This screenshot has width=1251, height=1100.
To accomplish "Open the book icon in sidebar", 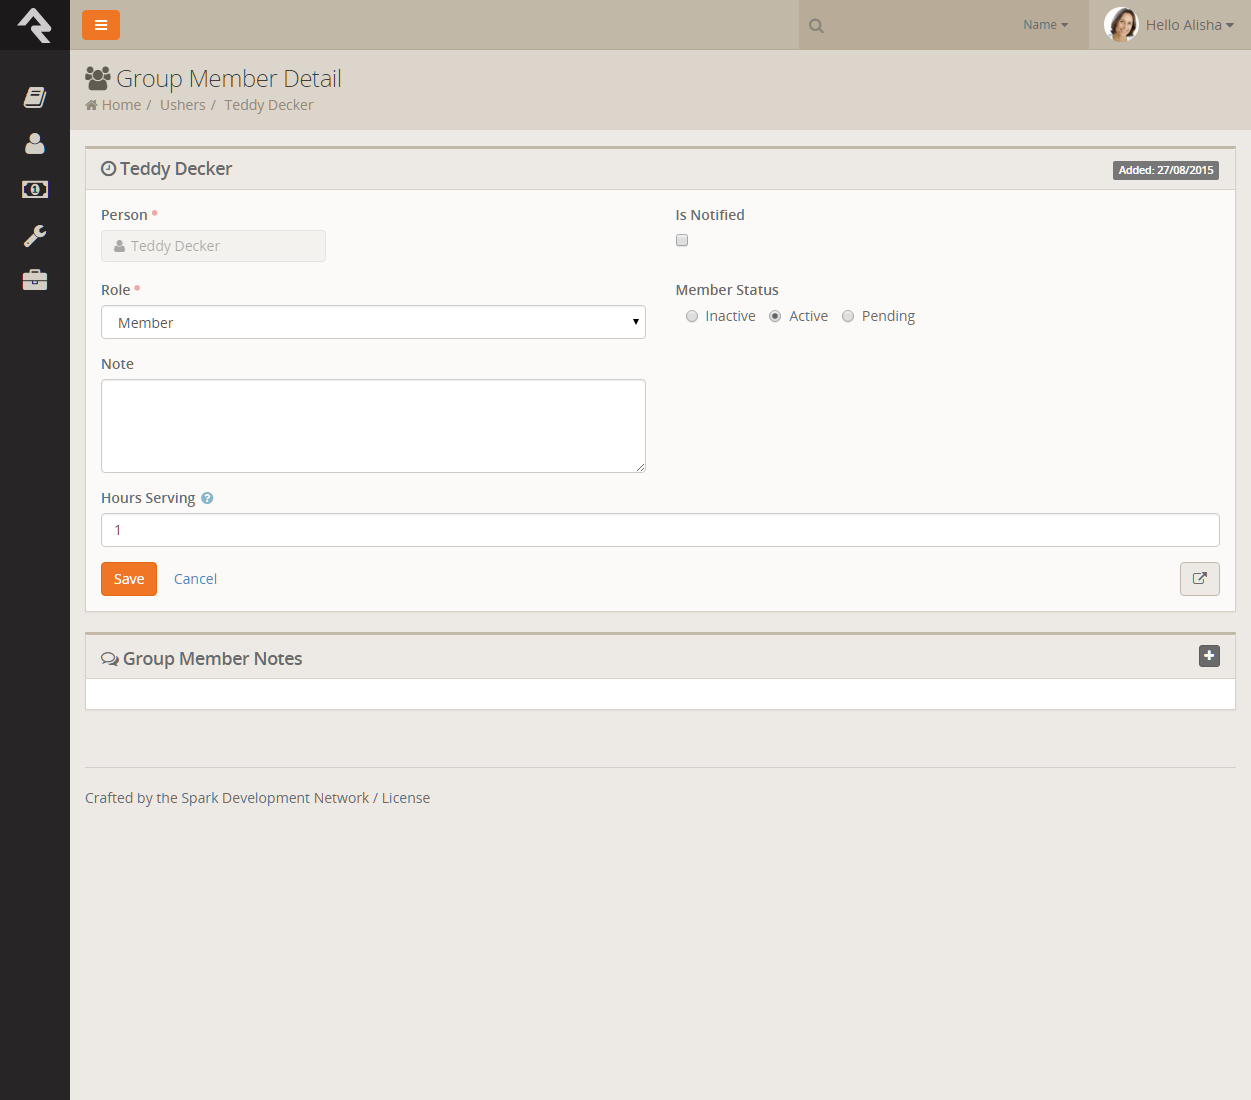I will (x=35, y=97).
